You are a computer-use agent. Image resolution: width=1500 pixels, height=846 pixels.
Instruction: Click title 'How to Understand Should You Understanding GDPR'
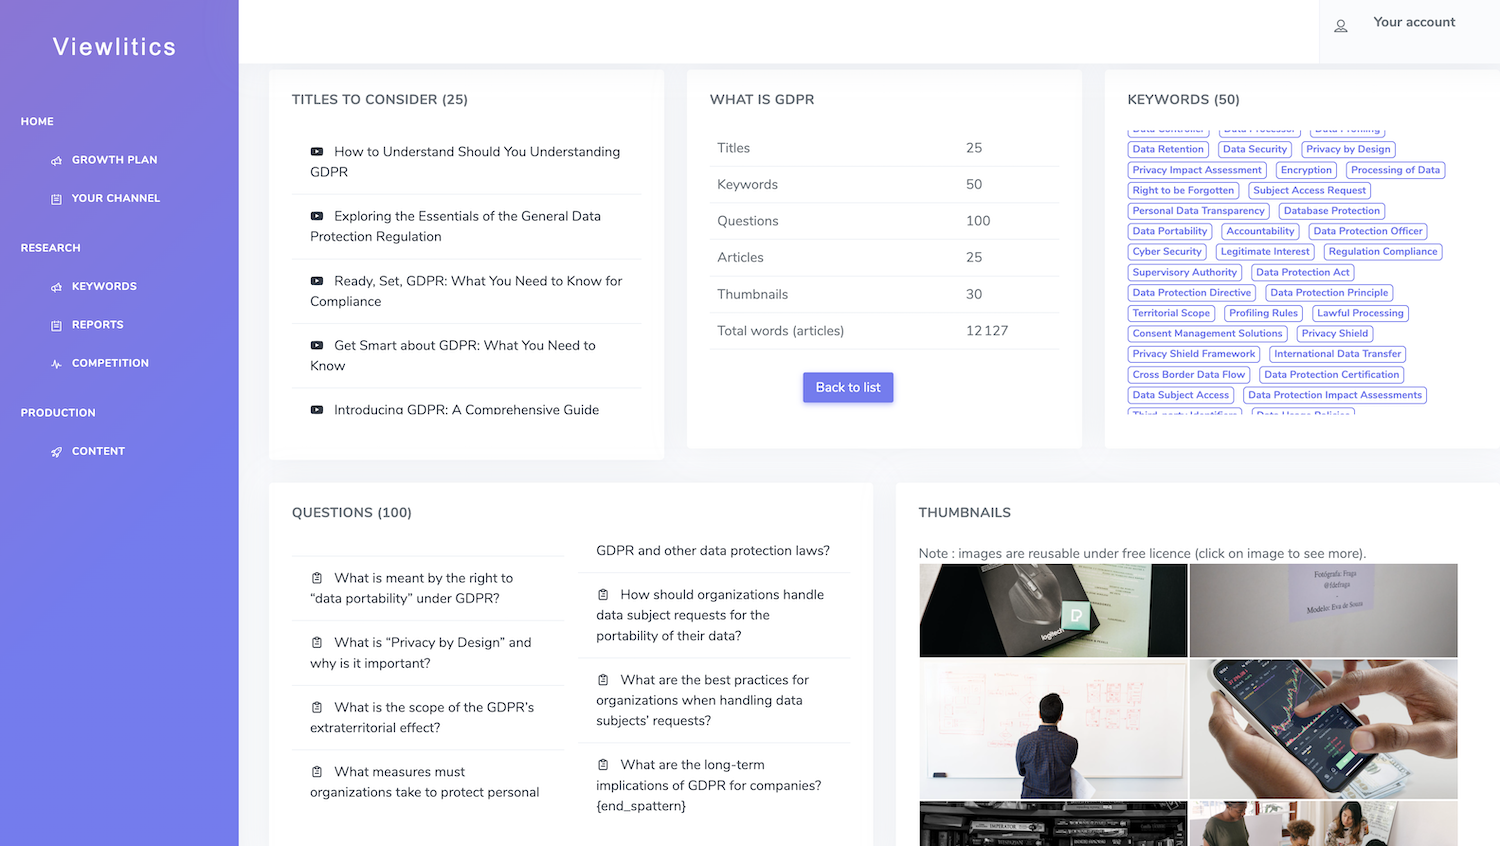coord(465,162)
